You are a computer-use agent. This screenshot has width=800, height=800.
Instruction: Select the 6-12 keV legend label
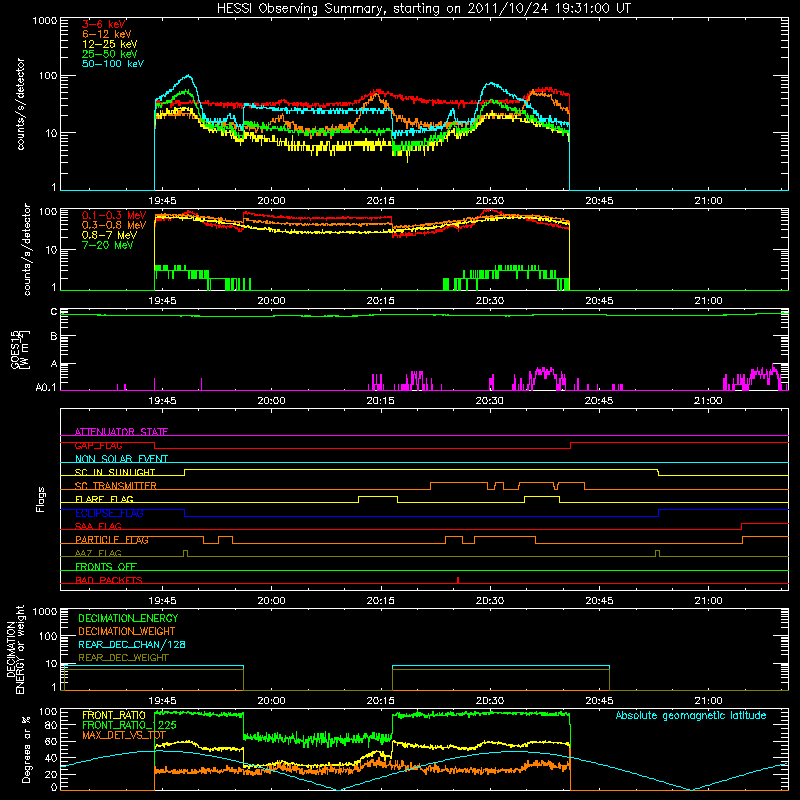coord(107,34)
